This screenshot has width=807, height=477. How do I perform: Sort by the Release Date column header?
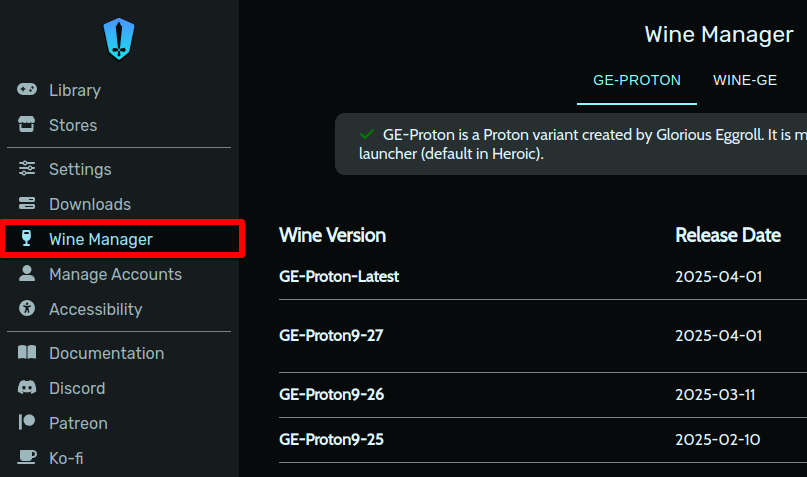tap(728, 236)
